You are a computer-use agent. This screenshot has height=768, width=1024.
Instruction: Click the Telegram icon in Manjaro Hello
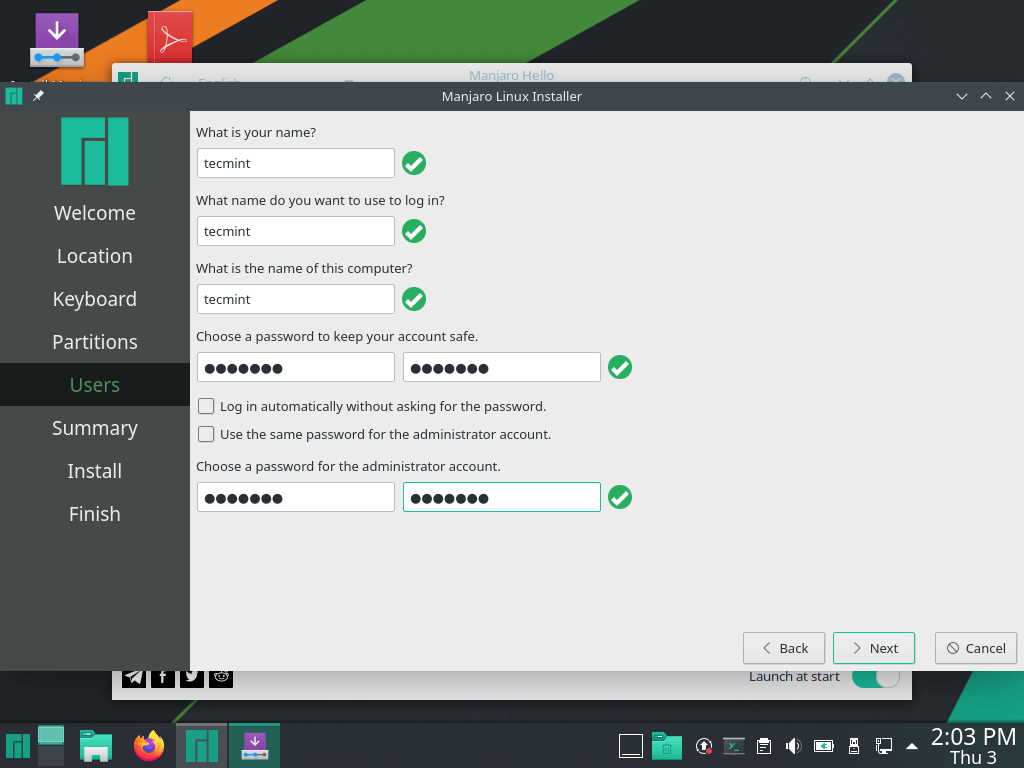coord(134,677)
